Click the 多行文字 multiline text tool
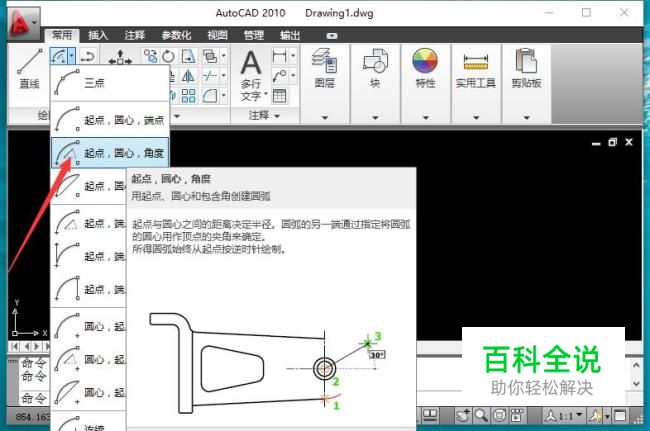 pos(251,75)
